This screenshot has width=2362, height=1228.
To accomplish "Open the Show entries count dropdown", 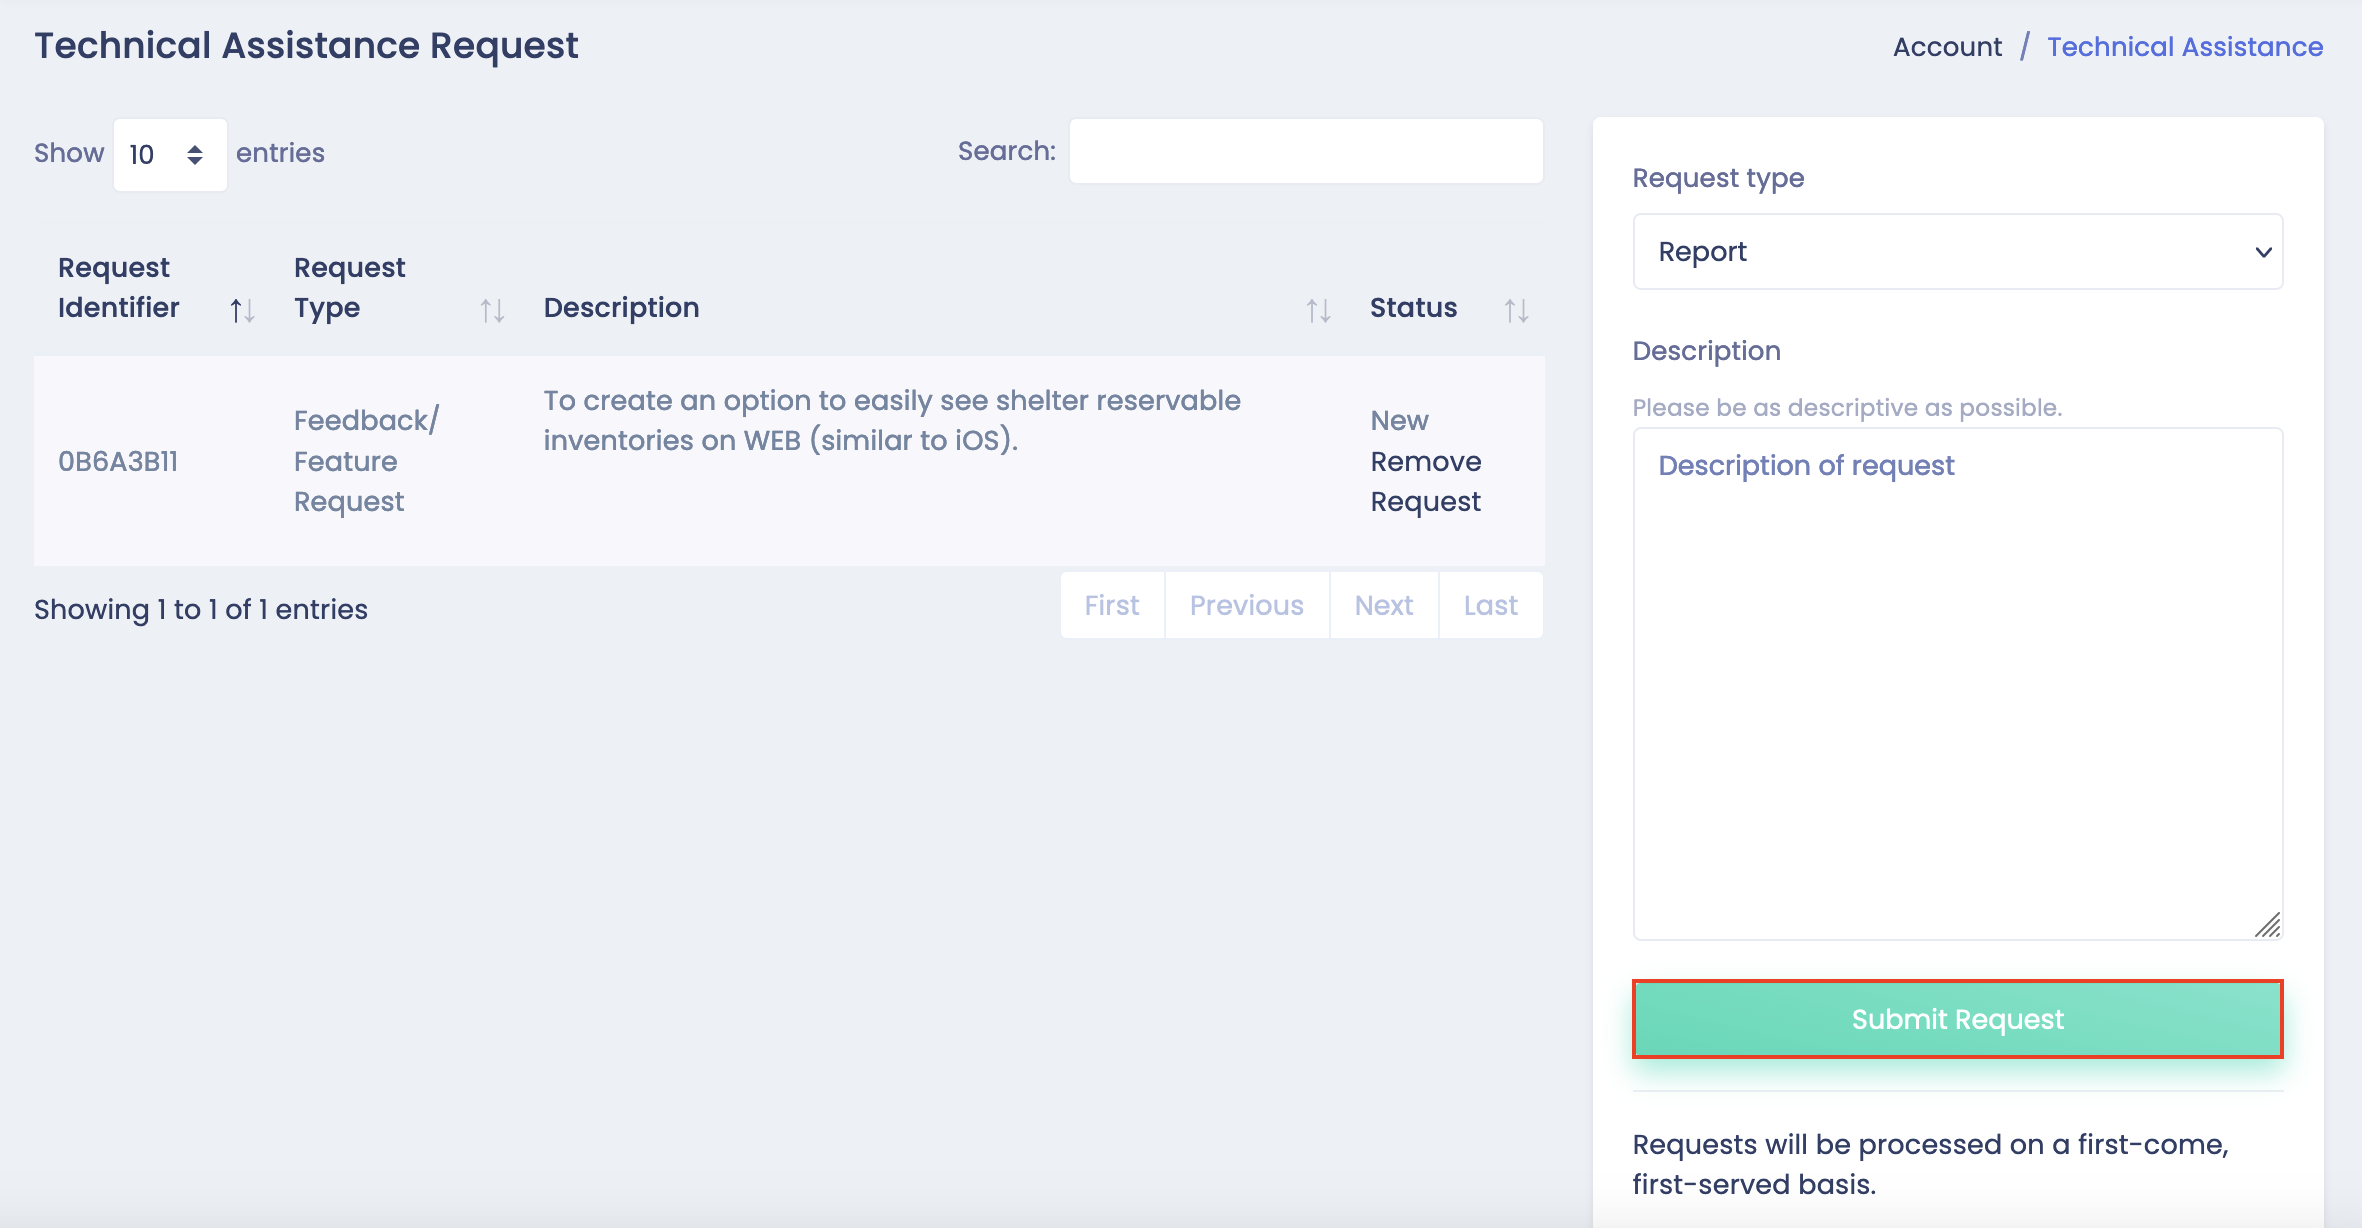I will [x=169, y=154].
